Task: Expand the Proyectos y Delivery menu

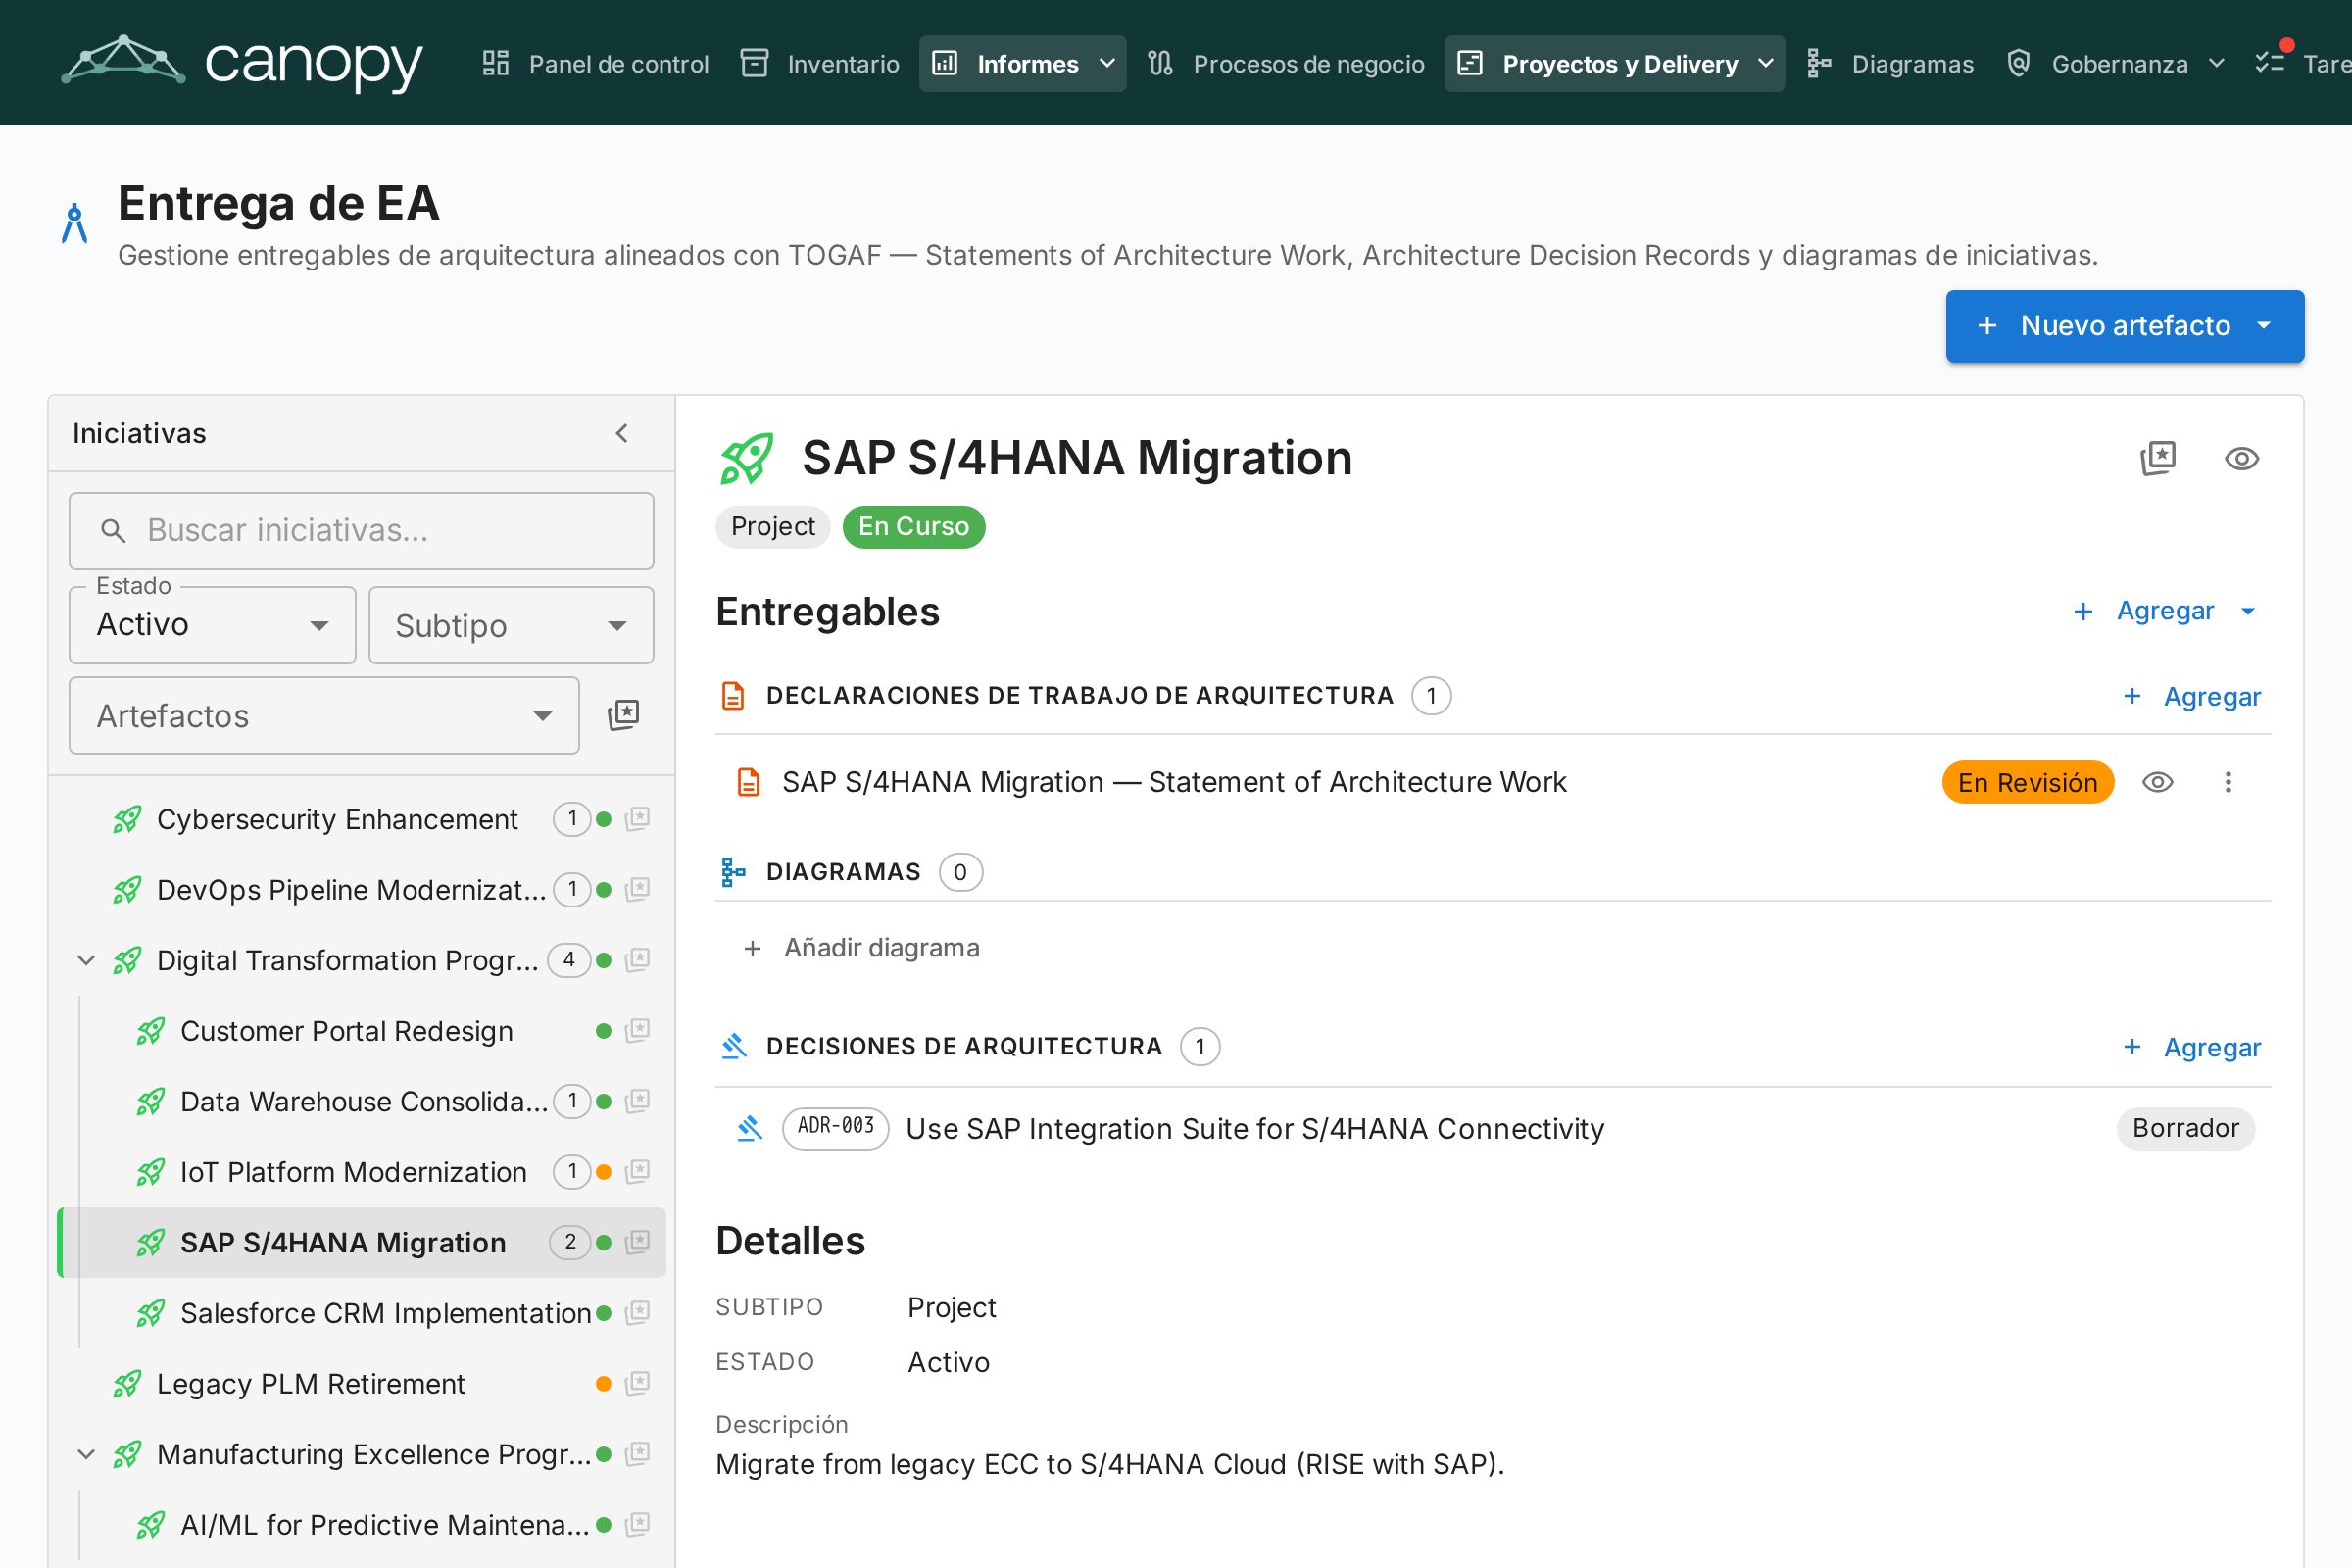Action: click(x=1614, y=64)
